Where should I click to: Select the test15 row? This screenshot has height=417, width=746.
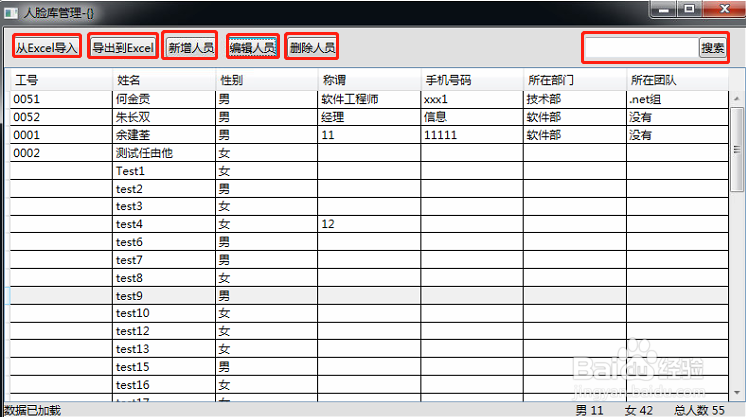click(x=369, y=367)
